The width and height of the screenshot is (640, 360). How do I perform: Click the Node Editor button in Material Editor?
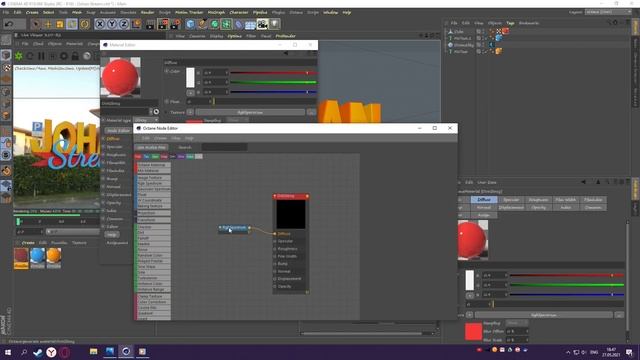pyautogui.click(x=118, y=131)
